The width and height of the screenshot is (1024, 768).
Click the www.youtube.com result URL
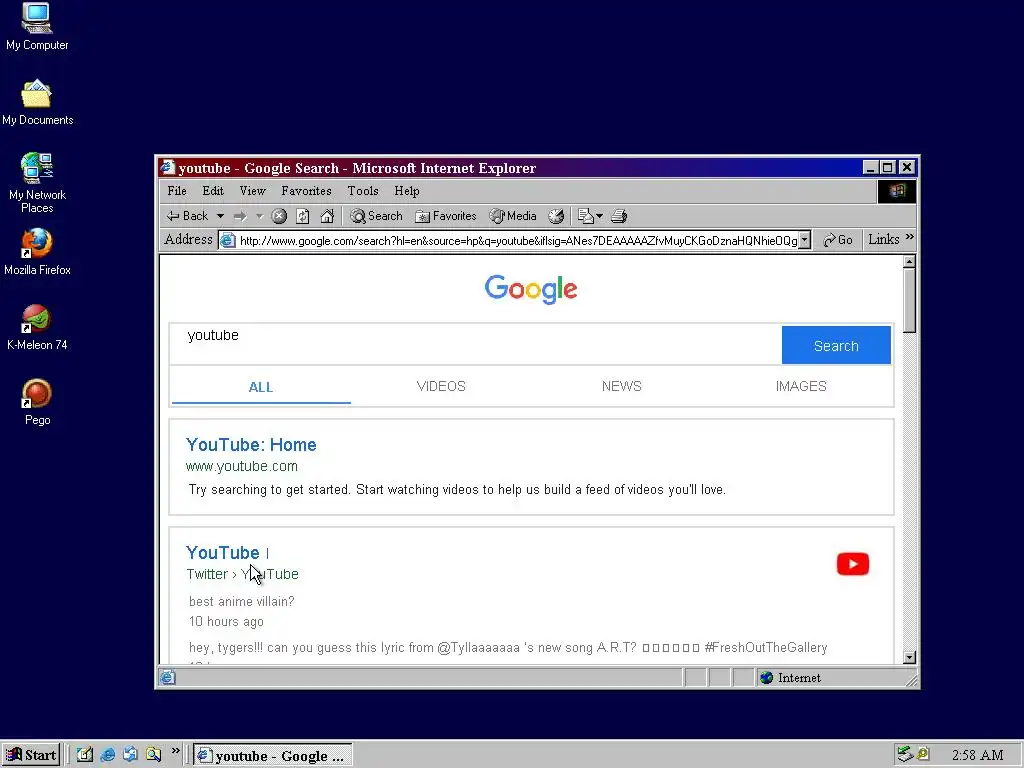click(x=242, y=466)
